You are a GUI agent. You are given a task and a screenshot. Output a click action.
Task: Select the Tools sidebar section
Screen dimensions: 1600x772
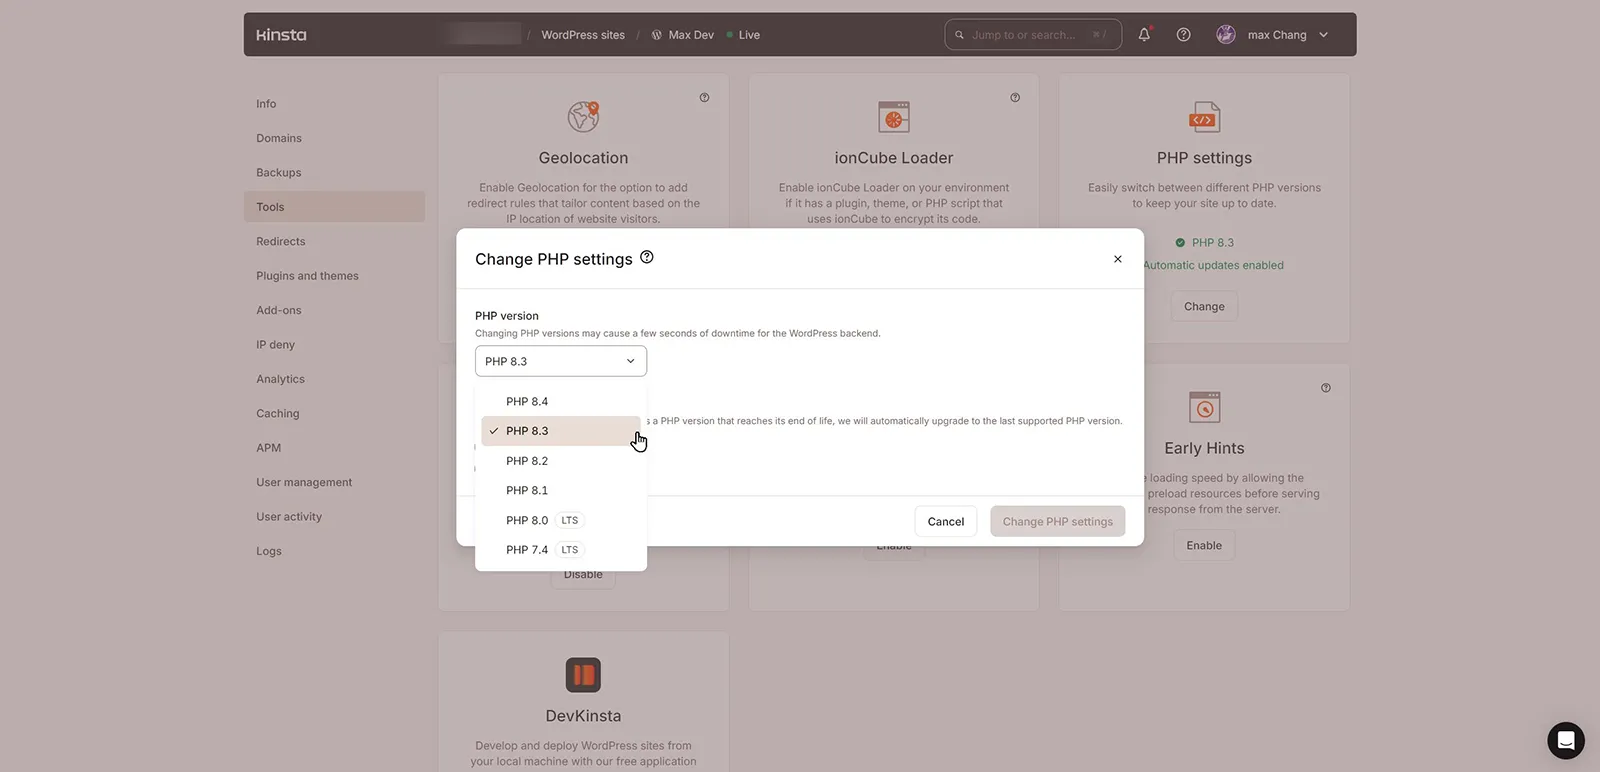334,207
